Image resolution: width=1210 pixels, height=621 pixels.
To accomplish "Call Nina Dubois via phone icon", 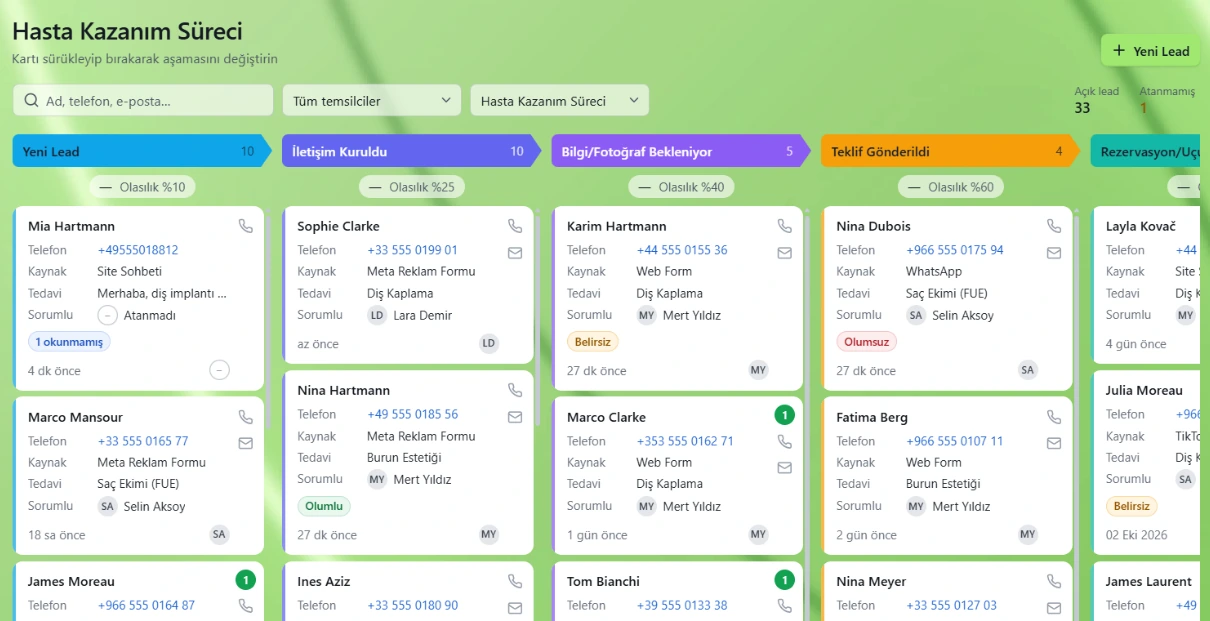I will pyautogui.click(x=1054, y=226).
